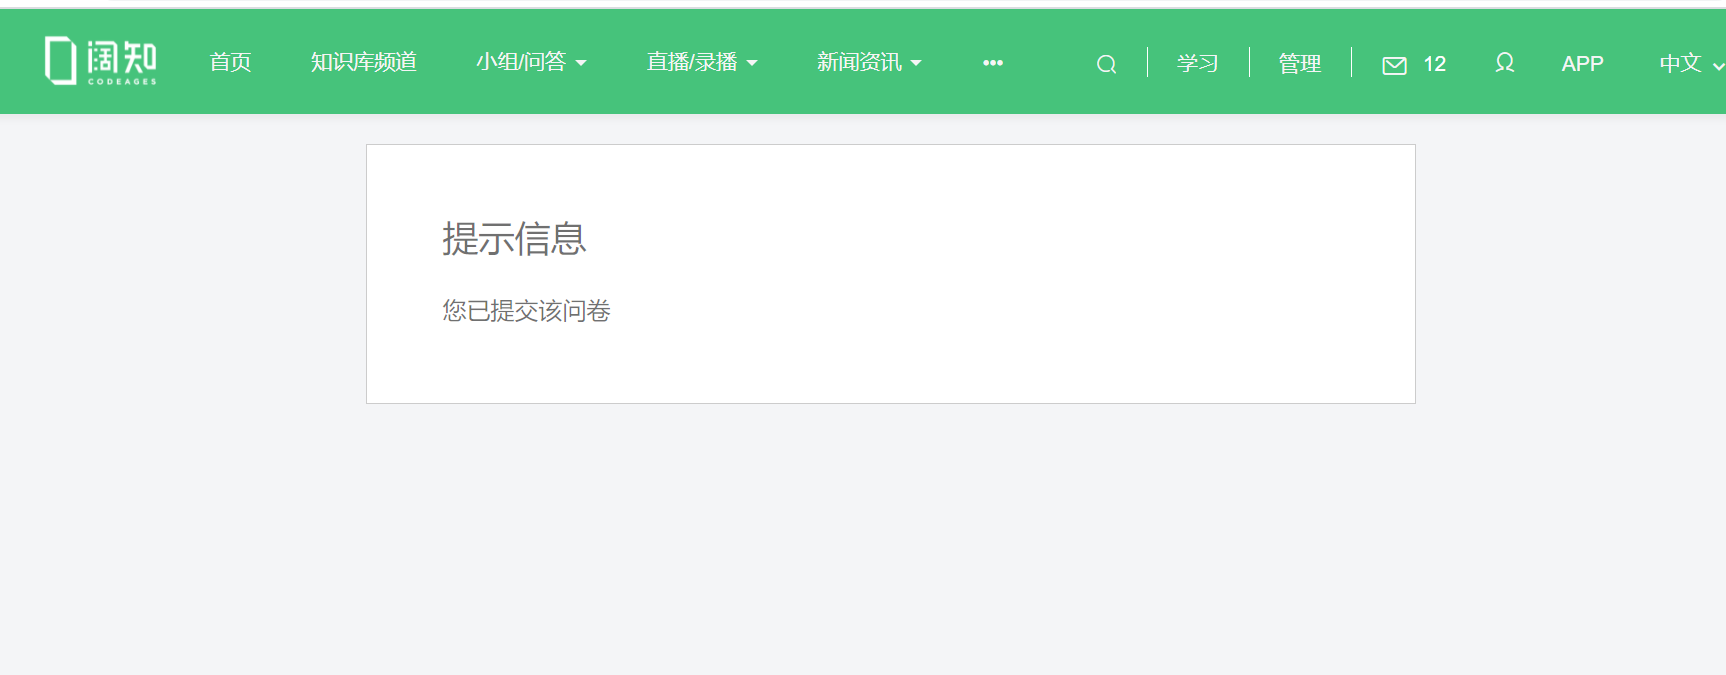This screenshot has height=675, width=1726.
Task: Click the 阔知 CODEAGES logo
Action: [101, 61]
